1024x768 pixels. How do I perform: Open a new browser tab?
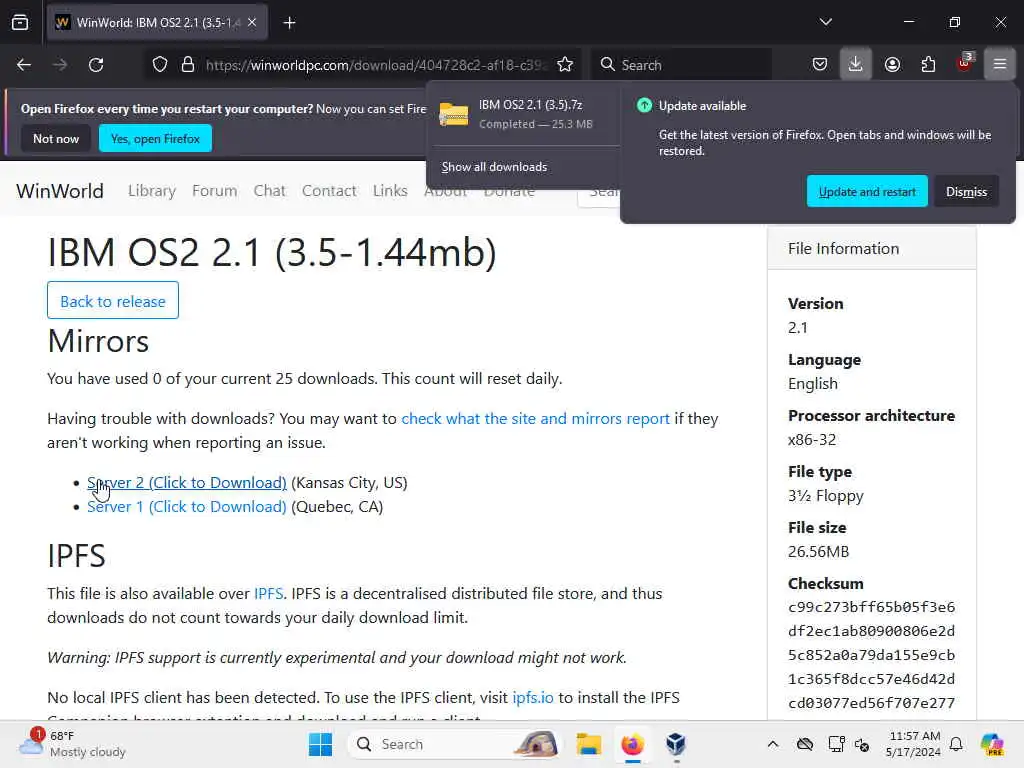pyautogui.click(x=289, y=23)
